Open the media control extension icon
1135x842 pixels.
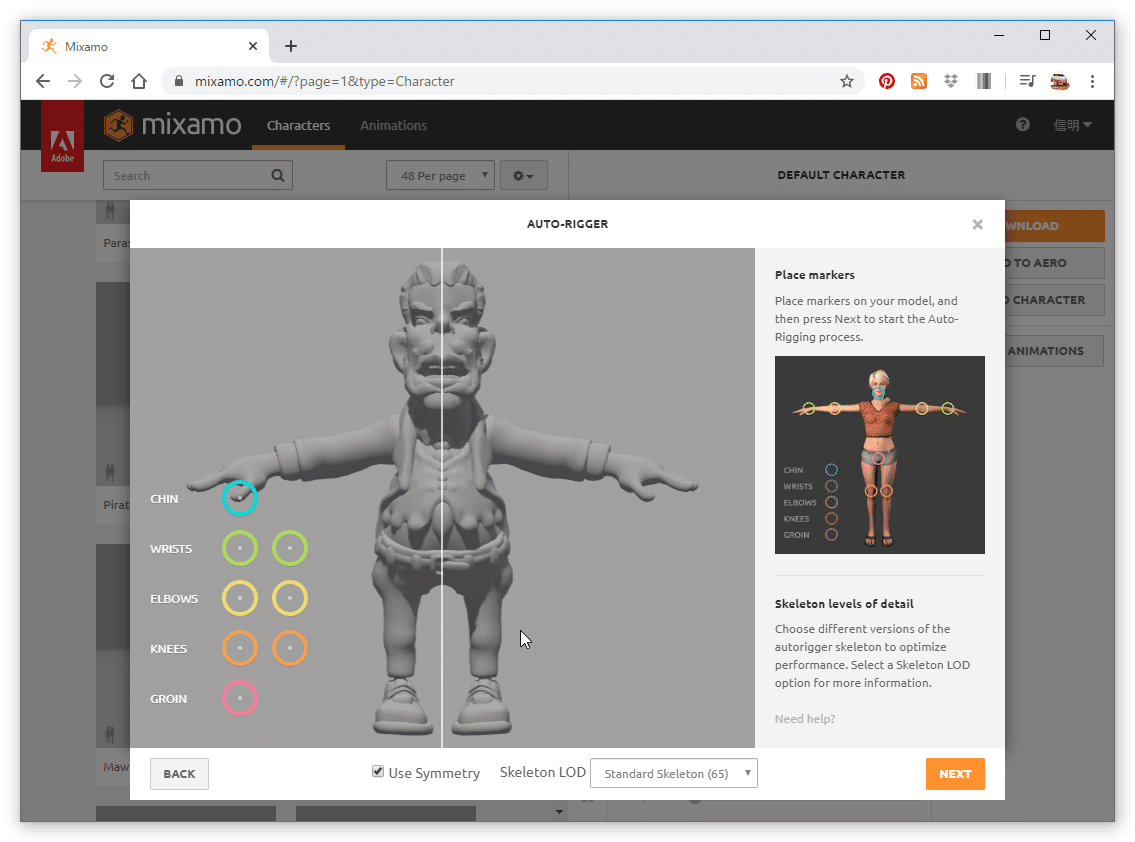[1027, 81]
